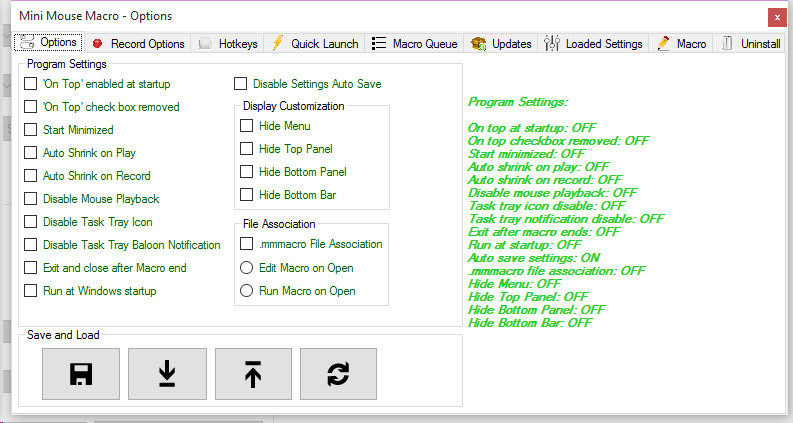Tick 'On Top' check box removed option
Screen dimensions: 793x423
[31, 107]
